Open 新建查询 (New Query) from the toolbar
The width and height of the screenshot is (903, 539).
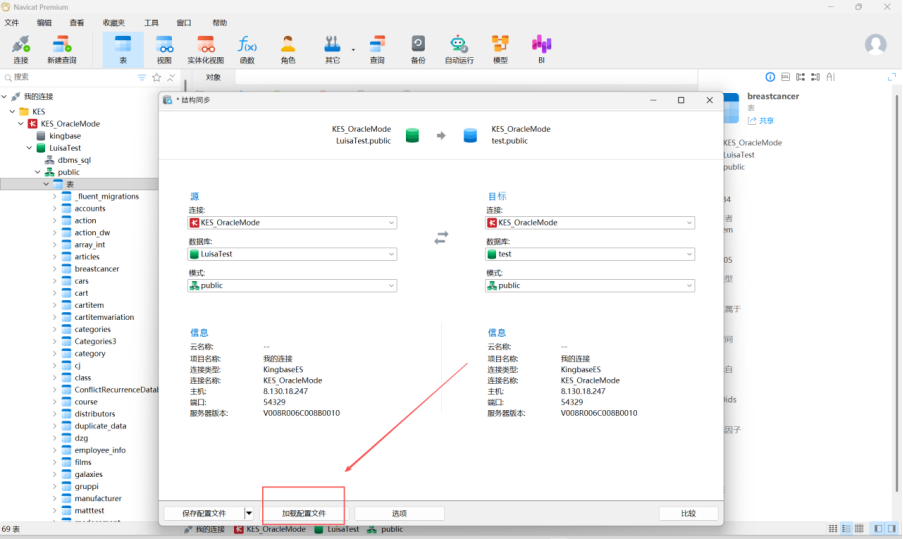tap(62, 48)
